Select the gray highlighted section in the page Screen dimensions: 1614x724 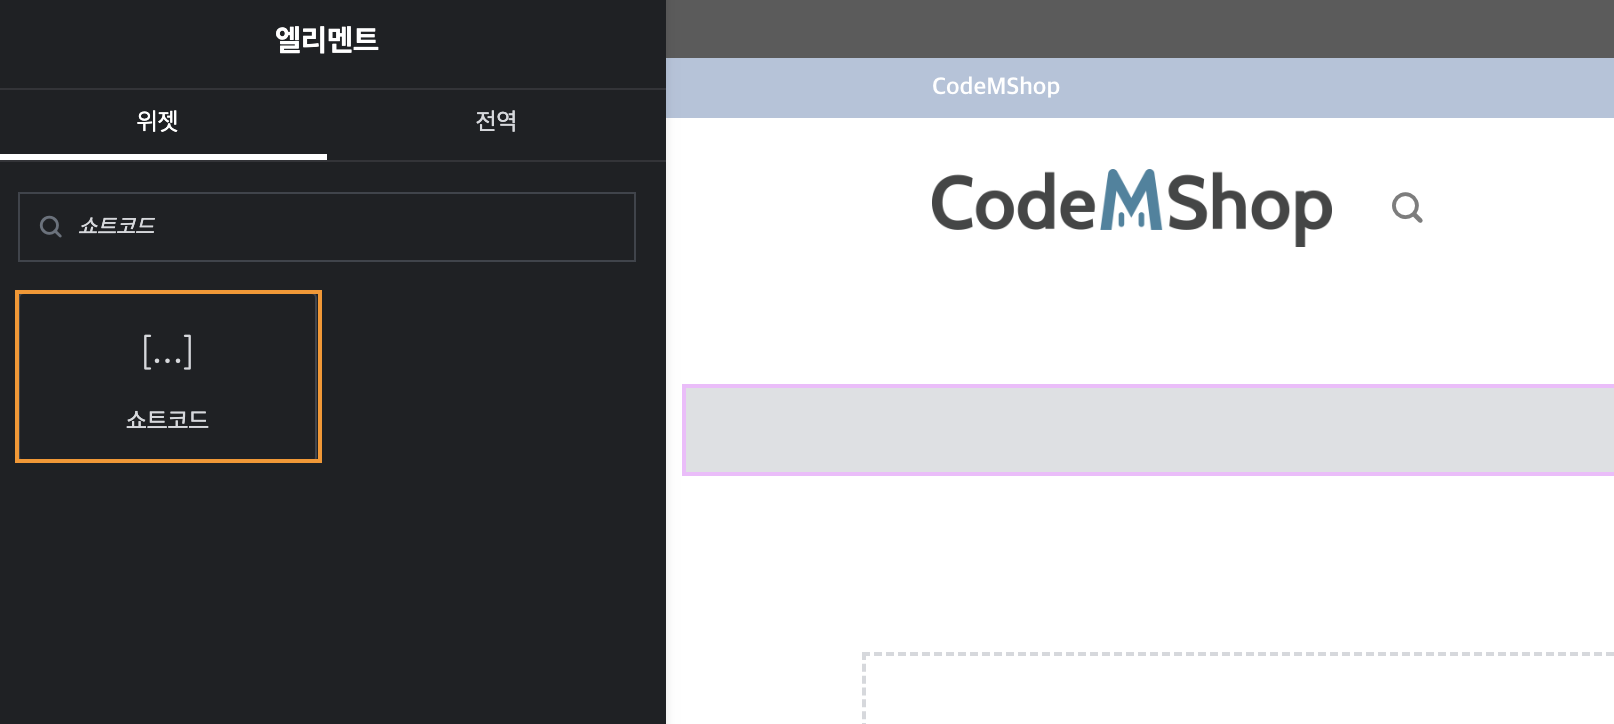(1148, 430)
